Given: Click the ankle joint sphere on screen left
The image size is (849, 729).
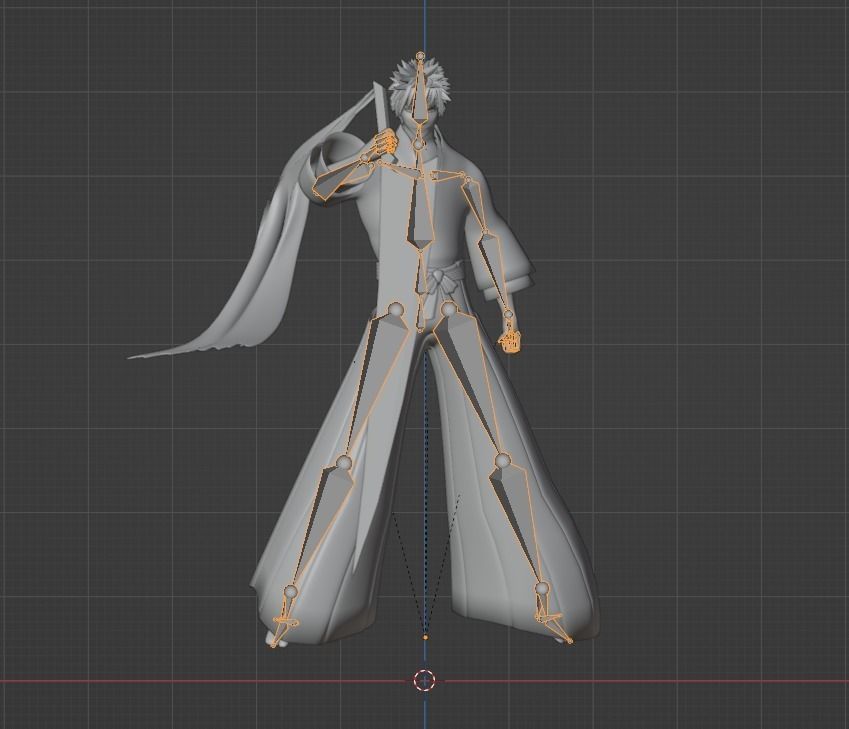Looking at the screenshot, I should coord(291,591).
